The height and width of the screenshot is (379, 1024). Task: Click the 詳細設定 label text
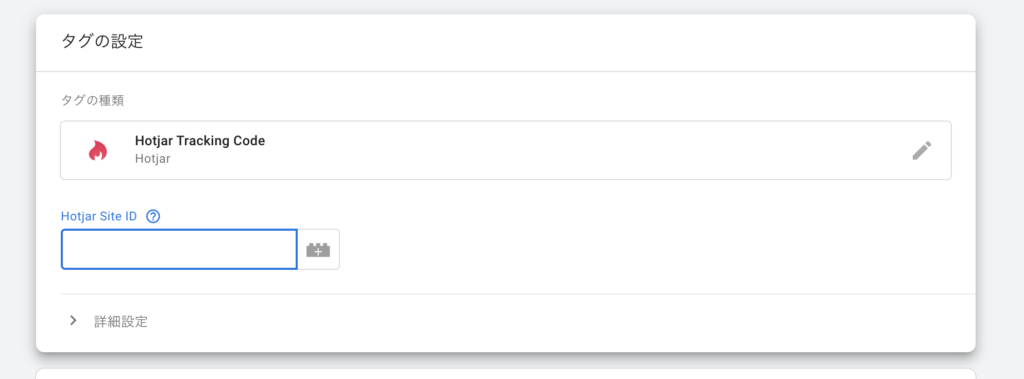click(121, 321)
